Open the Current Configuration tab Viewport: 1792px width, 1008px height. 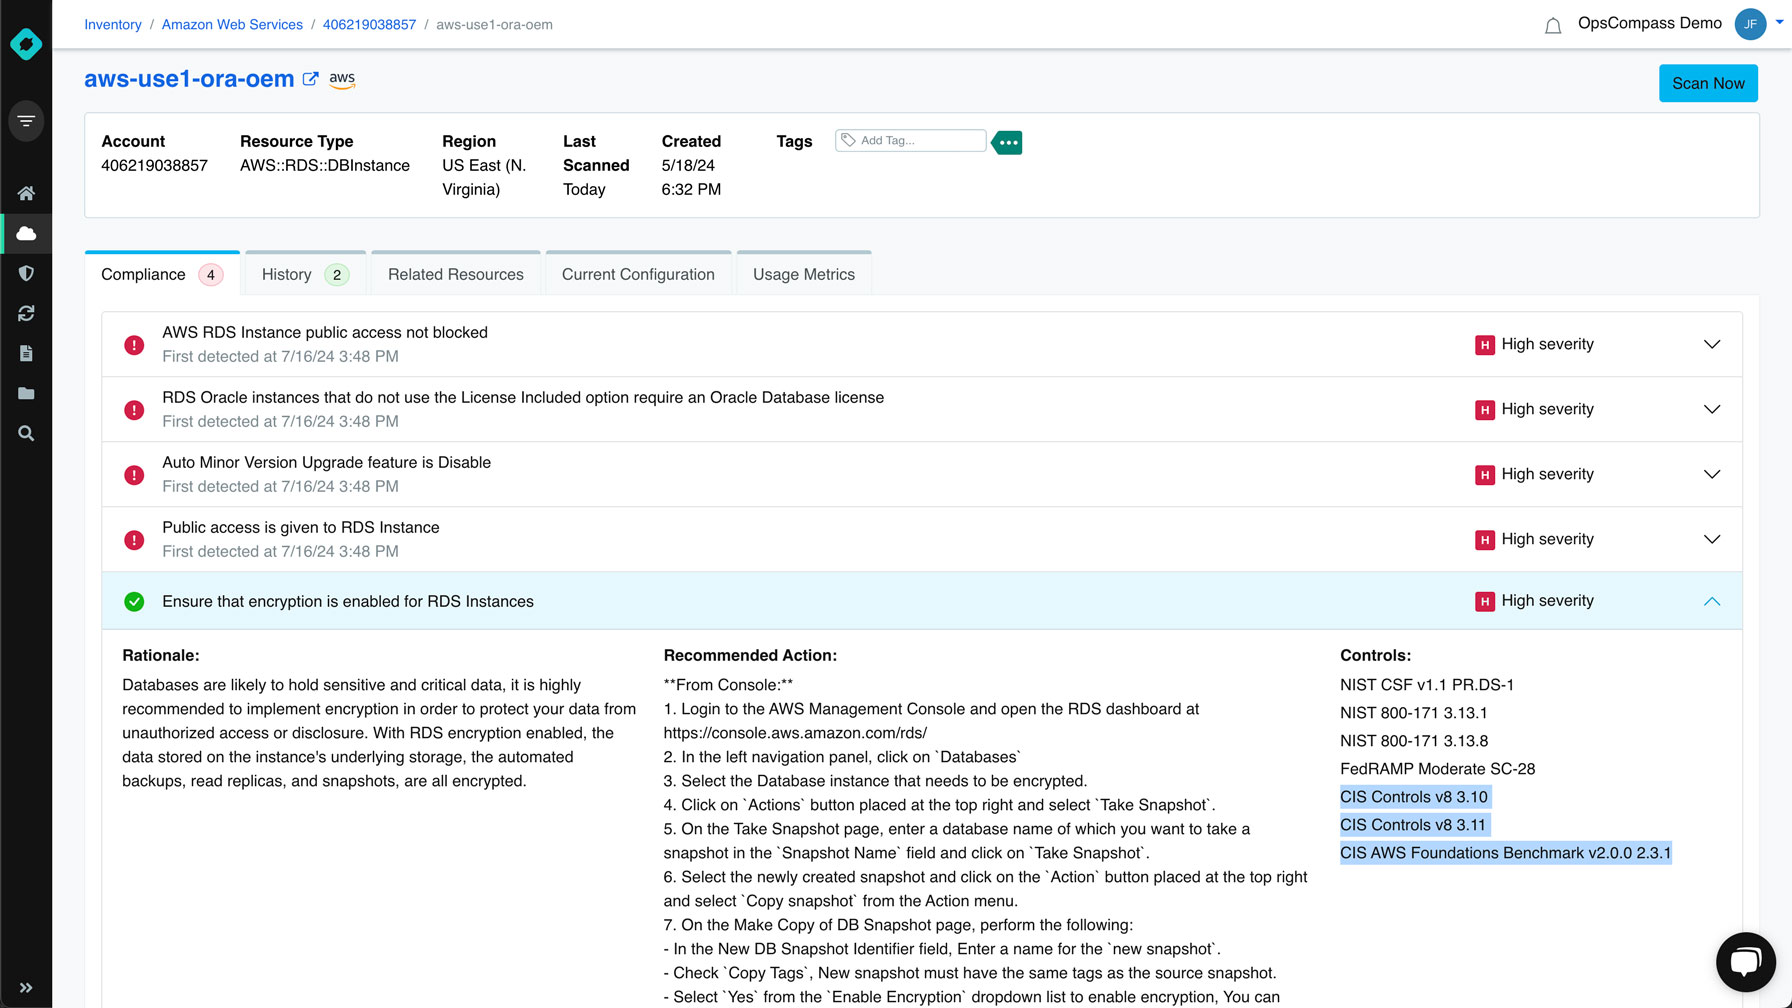coord(638,274)
